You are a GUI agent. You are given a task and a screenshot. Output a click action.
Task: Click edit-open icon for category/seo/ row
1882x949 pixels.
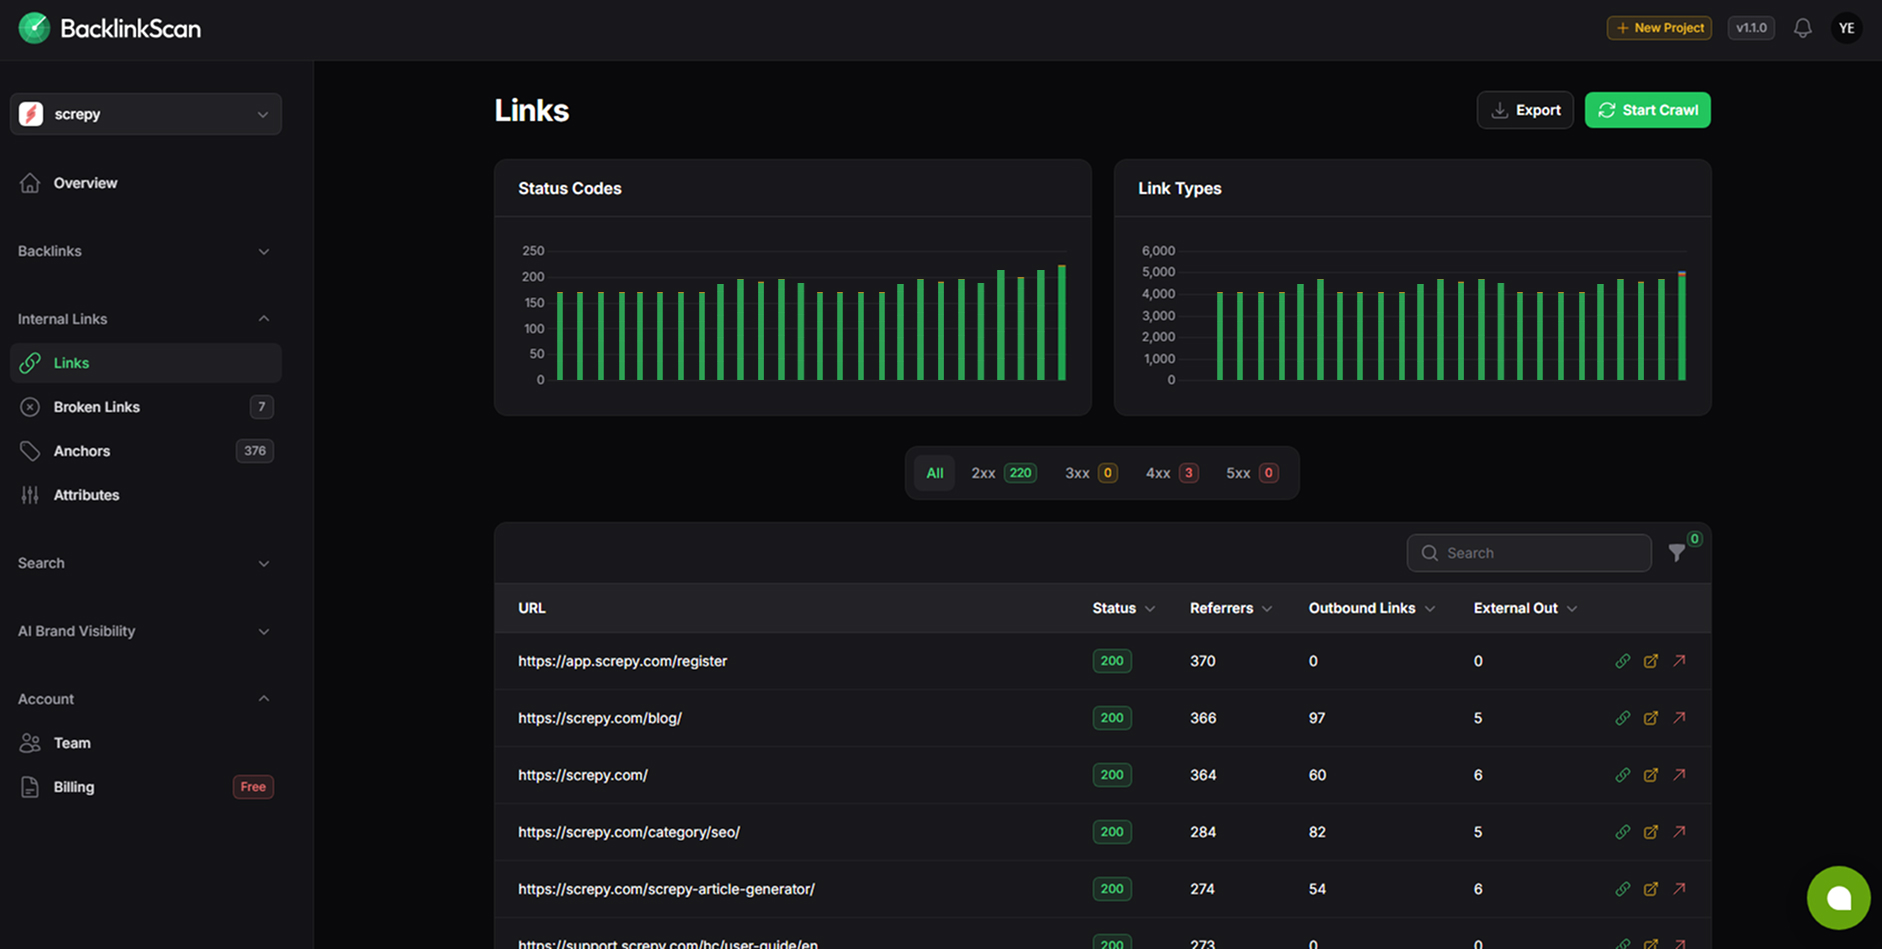[1651, 832]
